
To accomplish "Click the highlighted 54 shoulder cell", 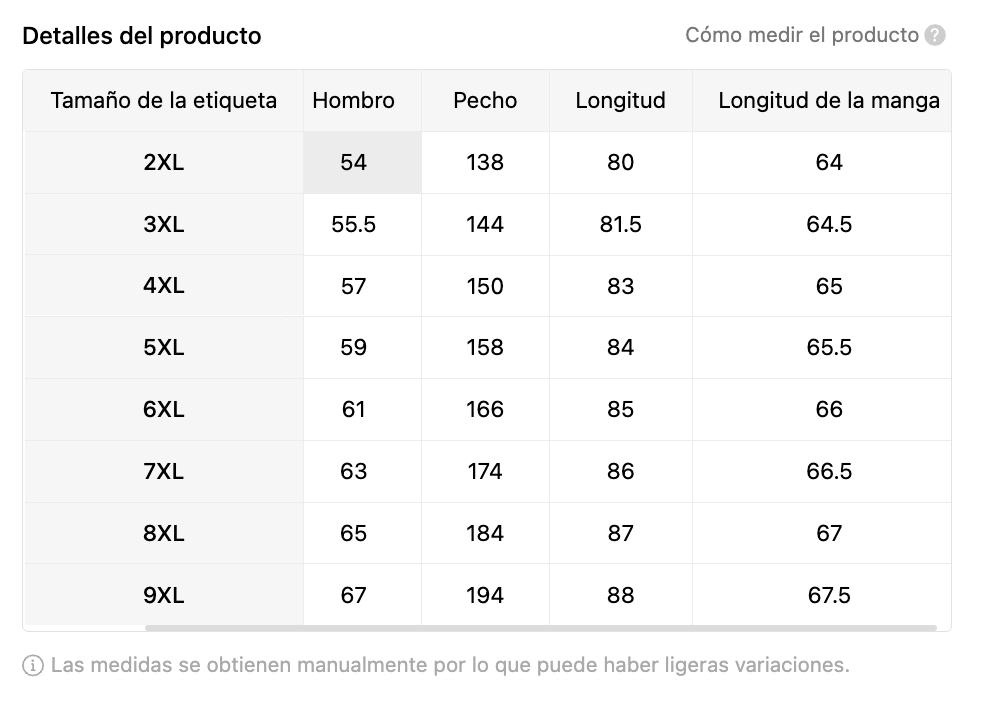I will tap(353, 162).
